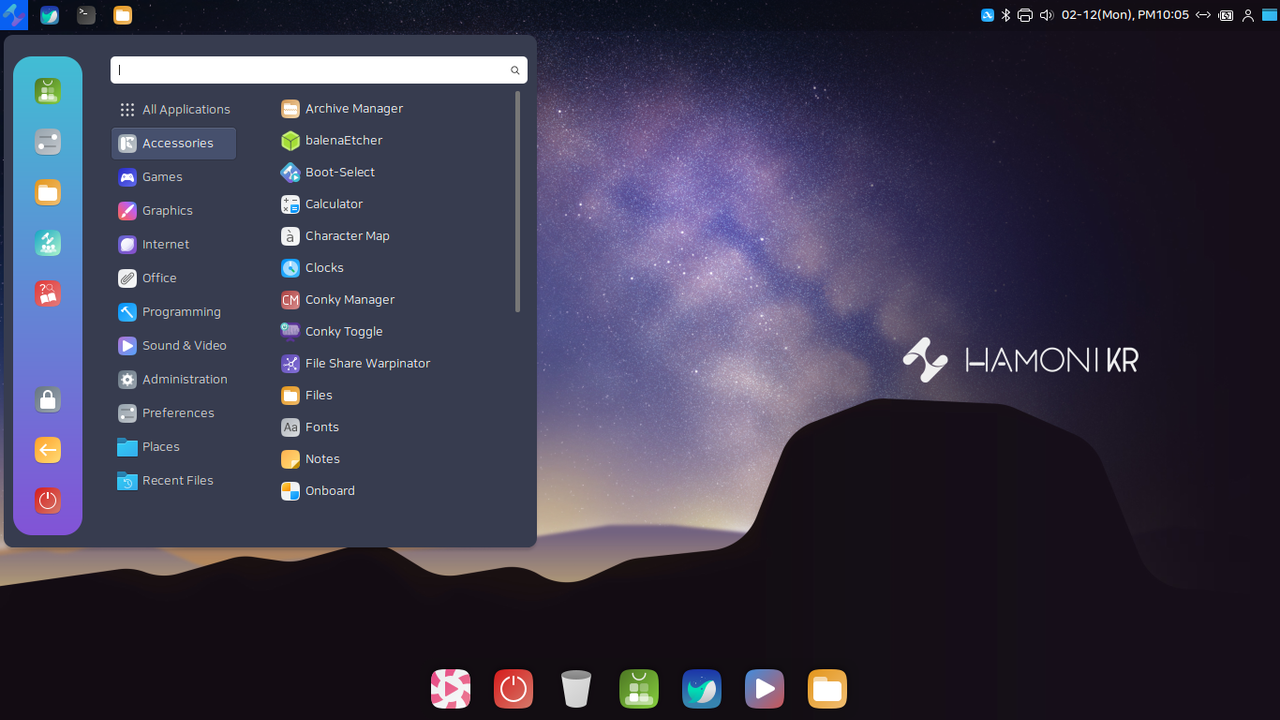1280x720 pixels.
Task: Select the Preferences category
Action: click(x=174, y=413)
